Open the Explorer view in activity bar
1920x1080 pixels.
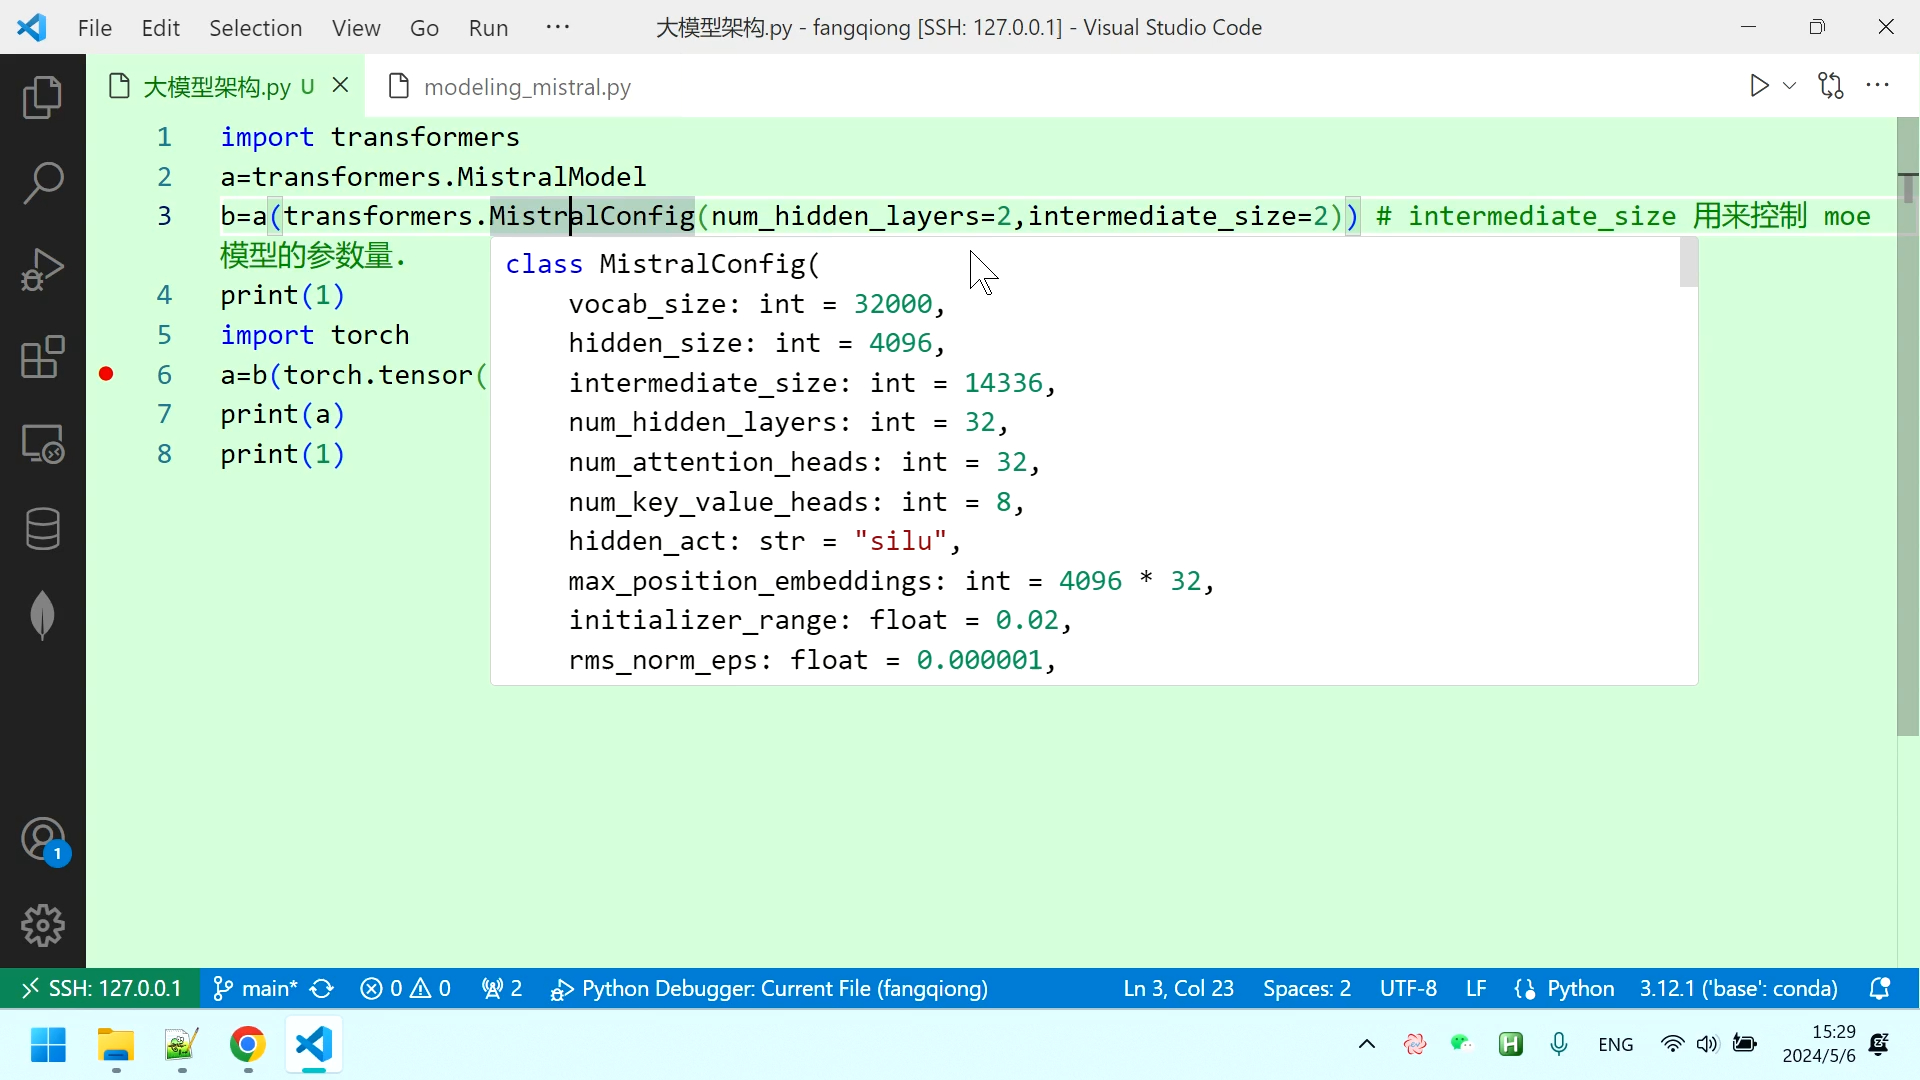[42, 98]
